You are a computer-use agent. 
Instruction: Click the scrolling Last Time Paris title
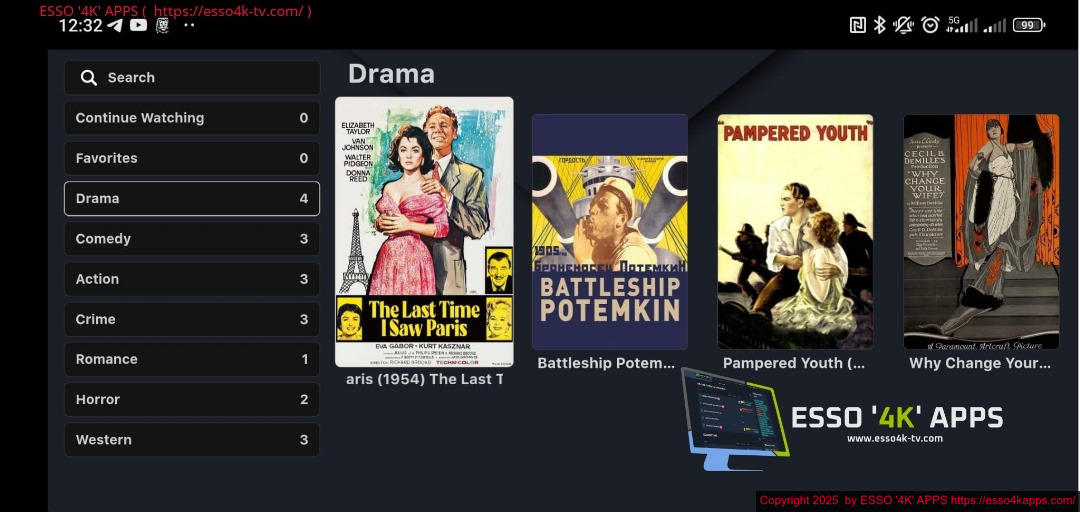424,380
